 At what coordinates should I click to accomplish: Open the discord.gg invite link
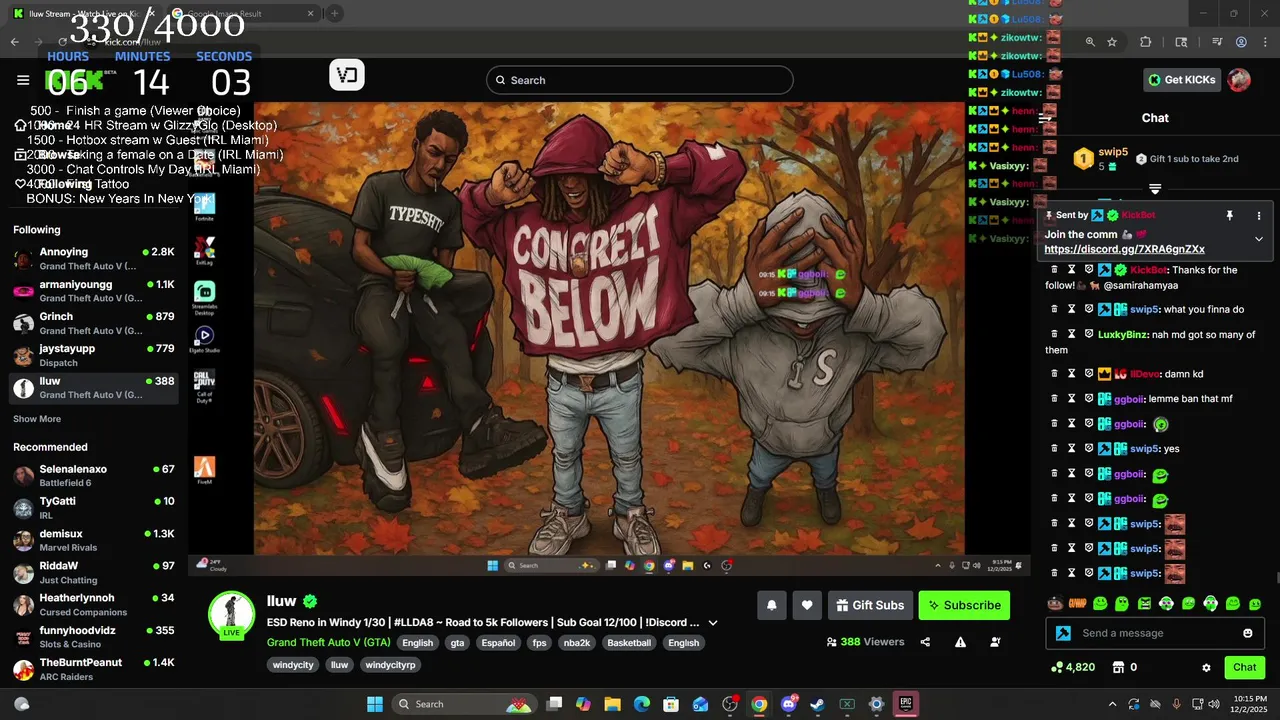point(1124,249)
